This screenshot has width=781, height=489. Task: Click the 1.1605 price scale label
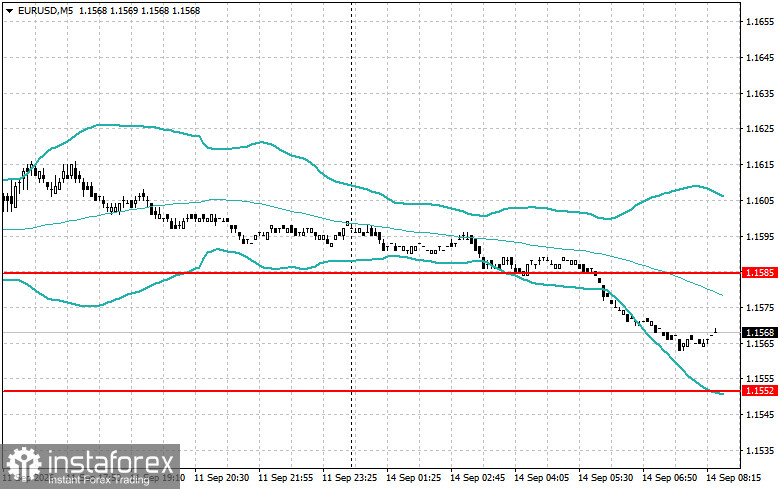(x=760, y=200)
